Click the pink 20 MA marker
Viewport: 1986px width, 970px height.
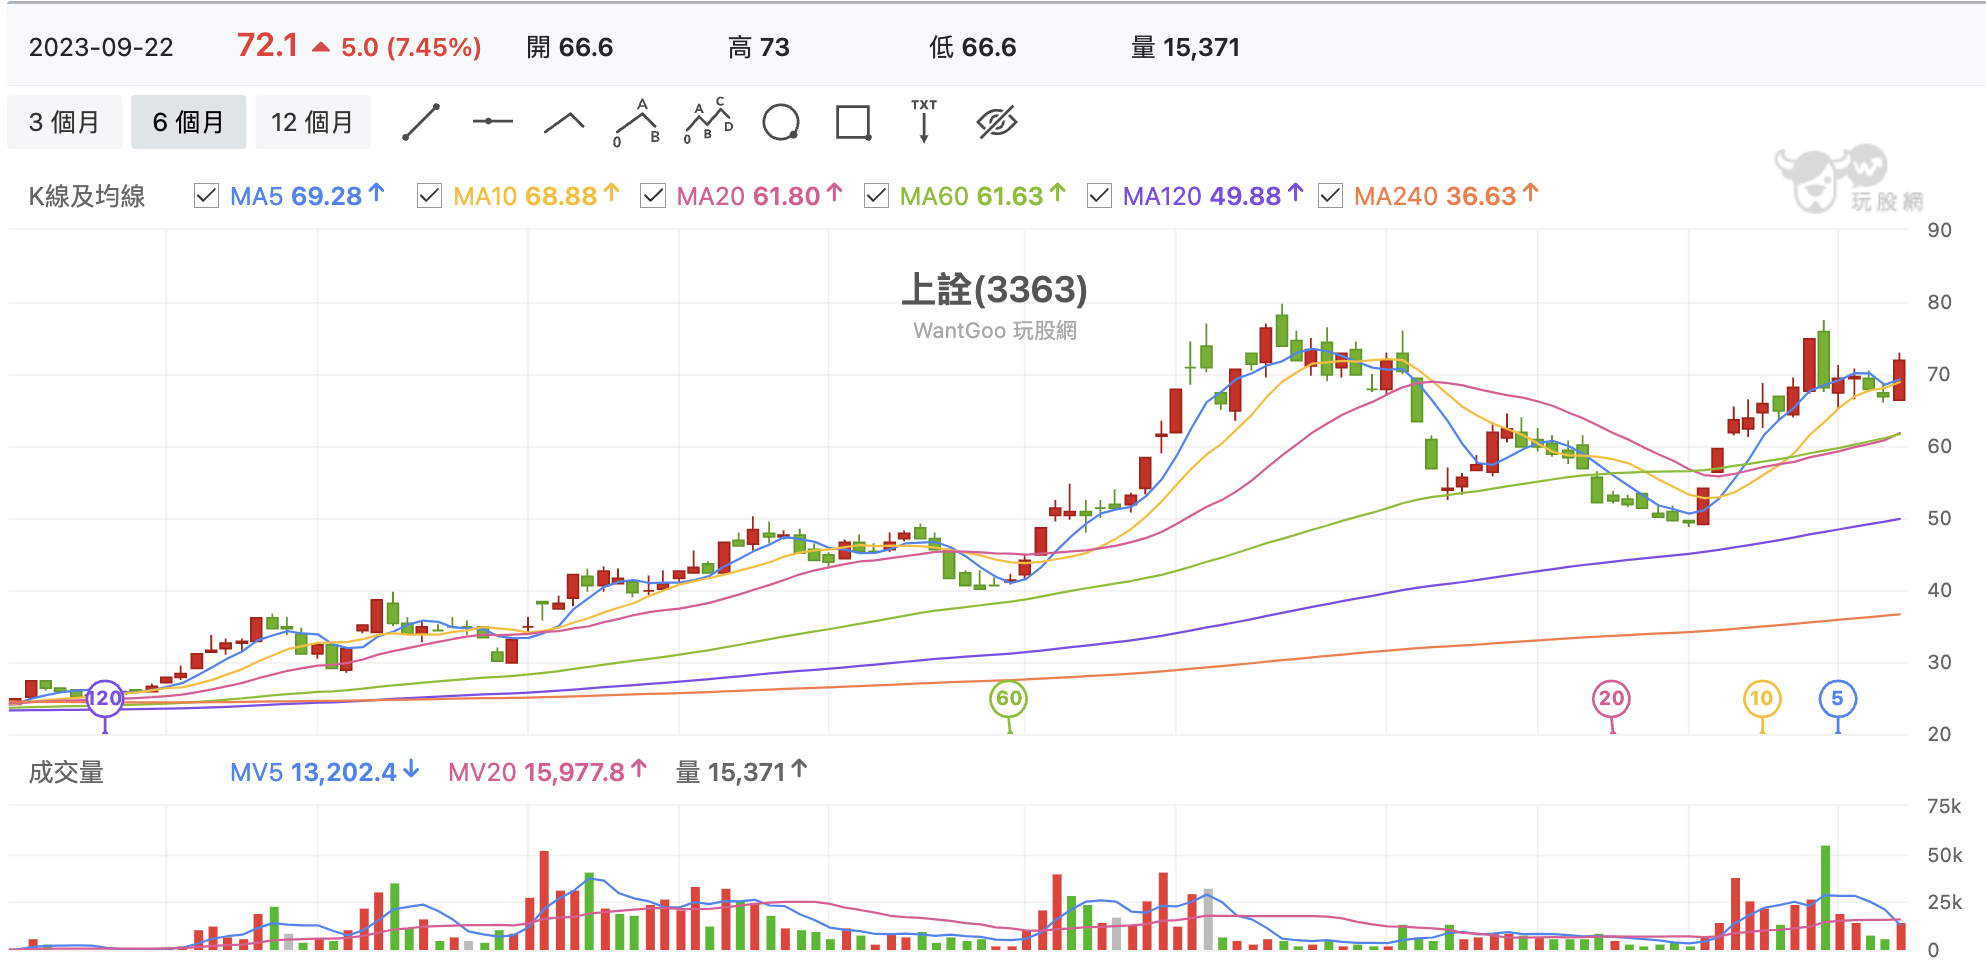[x=1611, y=698]
